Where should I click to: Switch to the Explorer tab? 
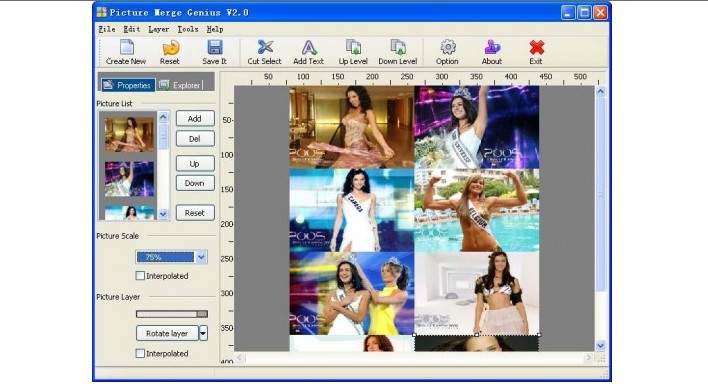click(180, 85)
